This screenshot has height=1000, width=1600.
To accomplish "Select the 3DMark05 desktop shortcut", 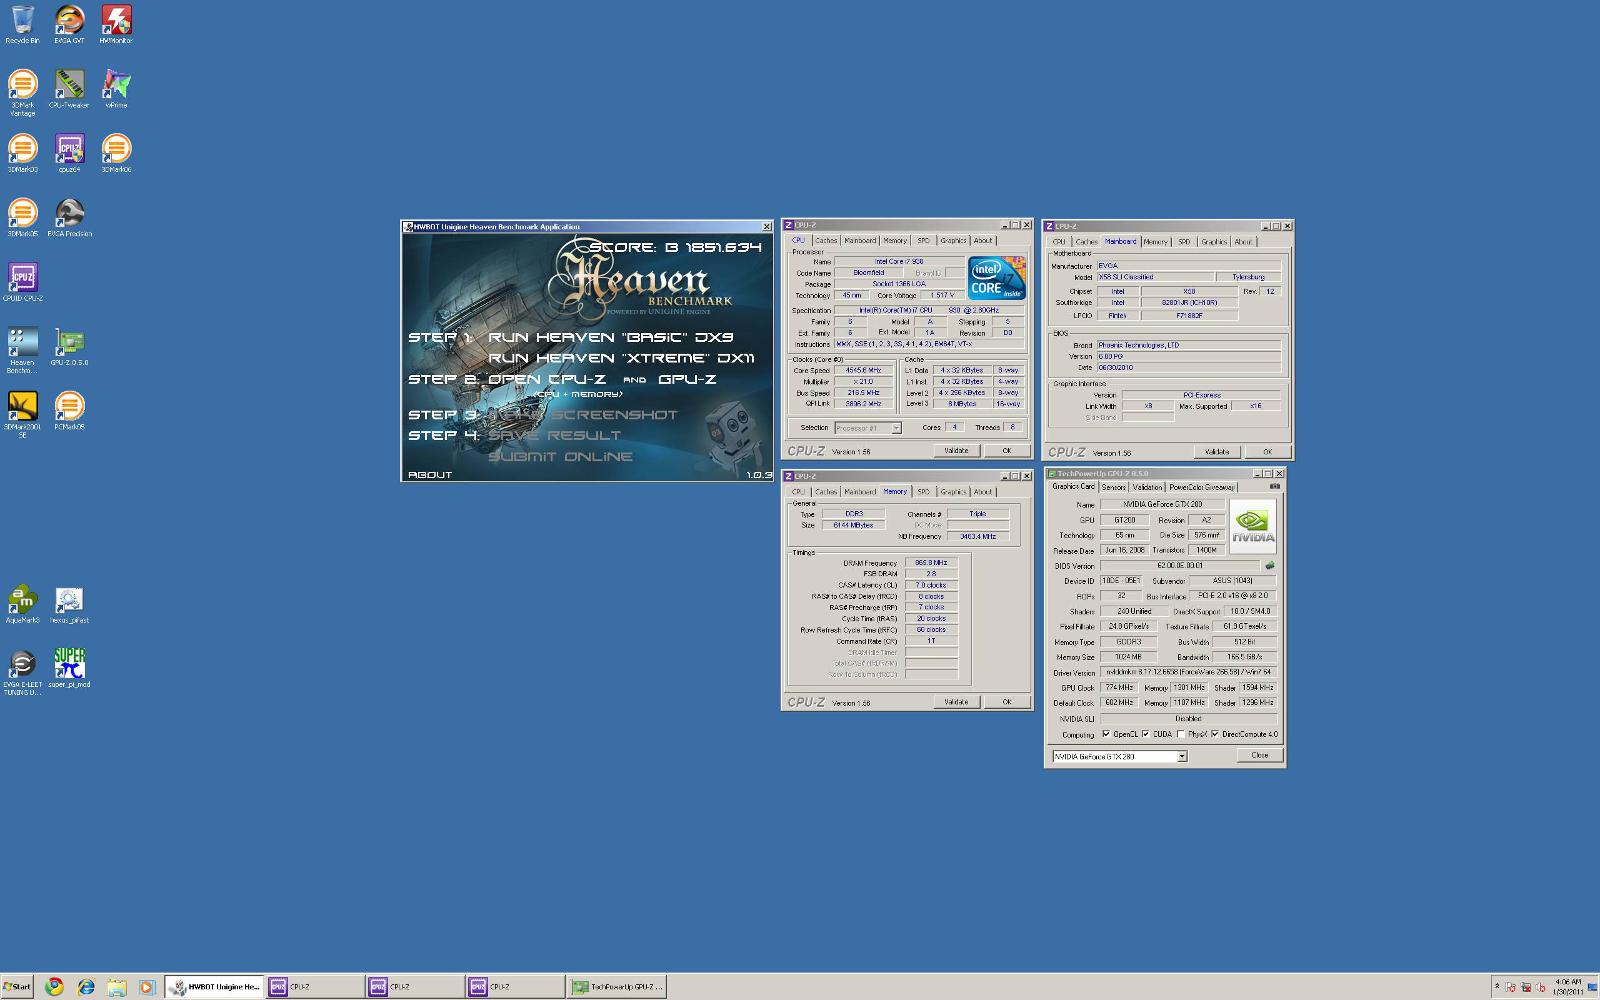I will (x=22, y=217).
